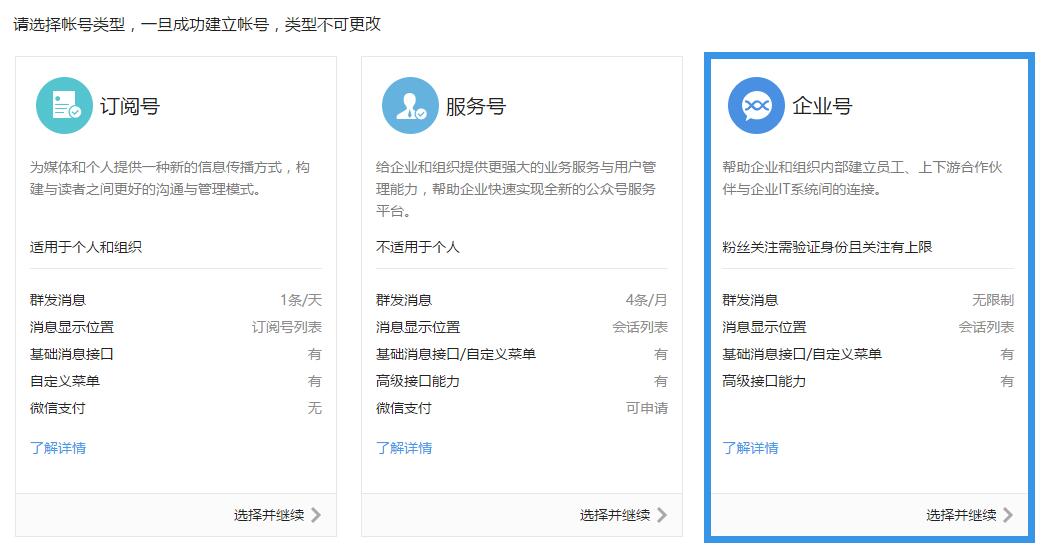This screenshot has height=551, width=1048.
Task: Click the 订阅号 card title
Action: click(130, 106)
